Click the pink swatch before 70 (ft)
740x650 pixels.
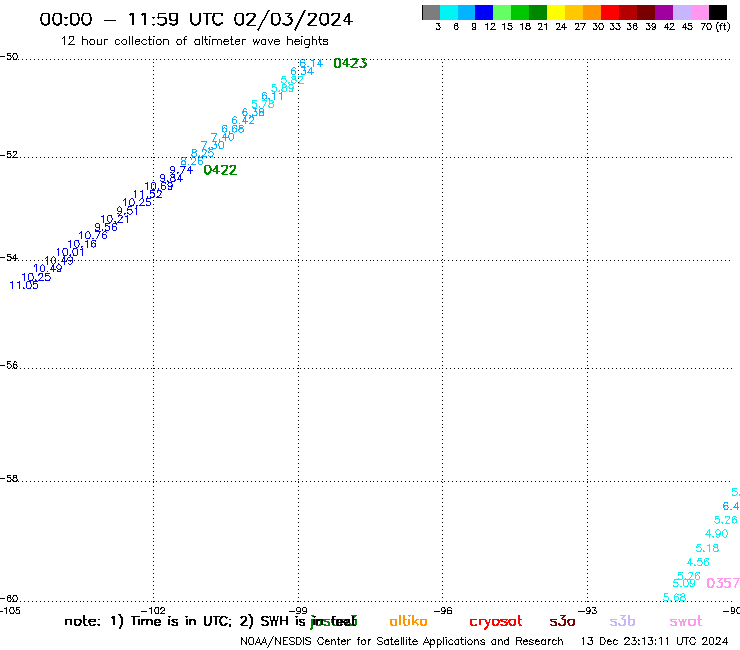click(x=699, y=12)
